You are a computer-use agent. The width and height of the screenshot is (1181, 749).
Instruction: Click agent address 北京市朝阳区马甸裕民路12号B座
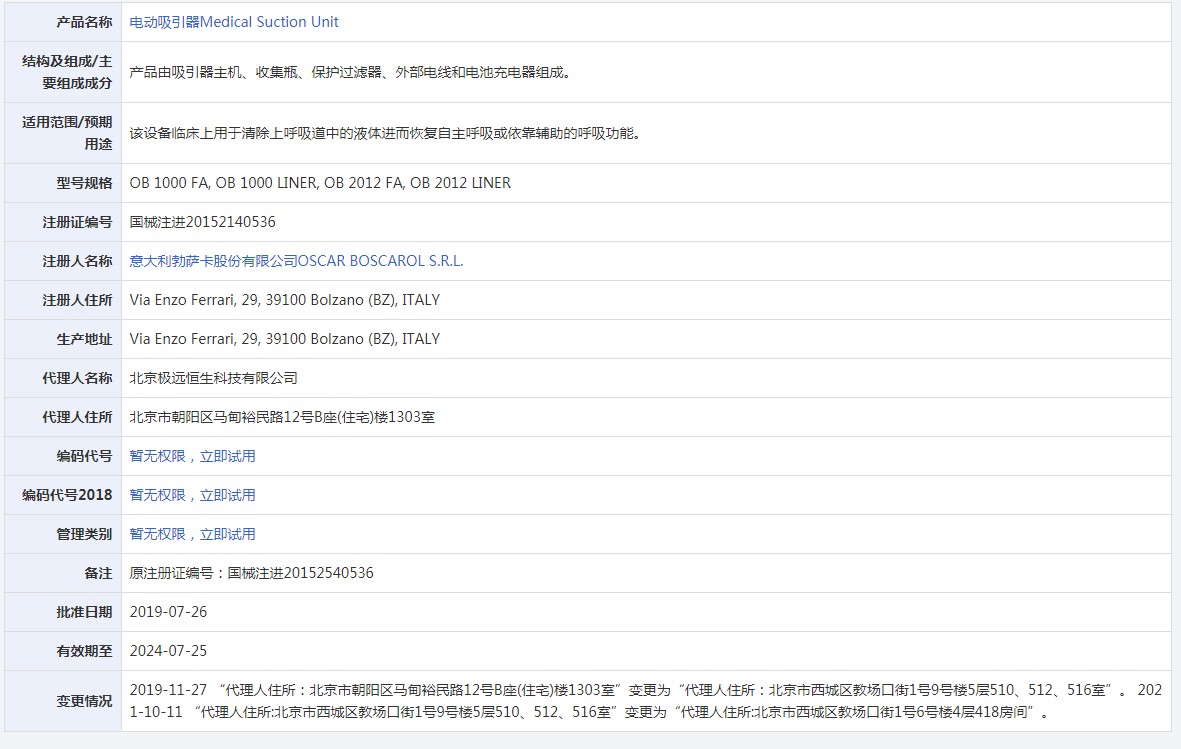[282, 417]
